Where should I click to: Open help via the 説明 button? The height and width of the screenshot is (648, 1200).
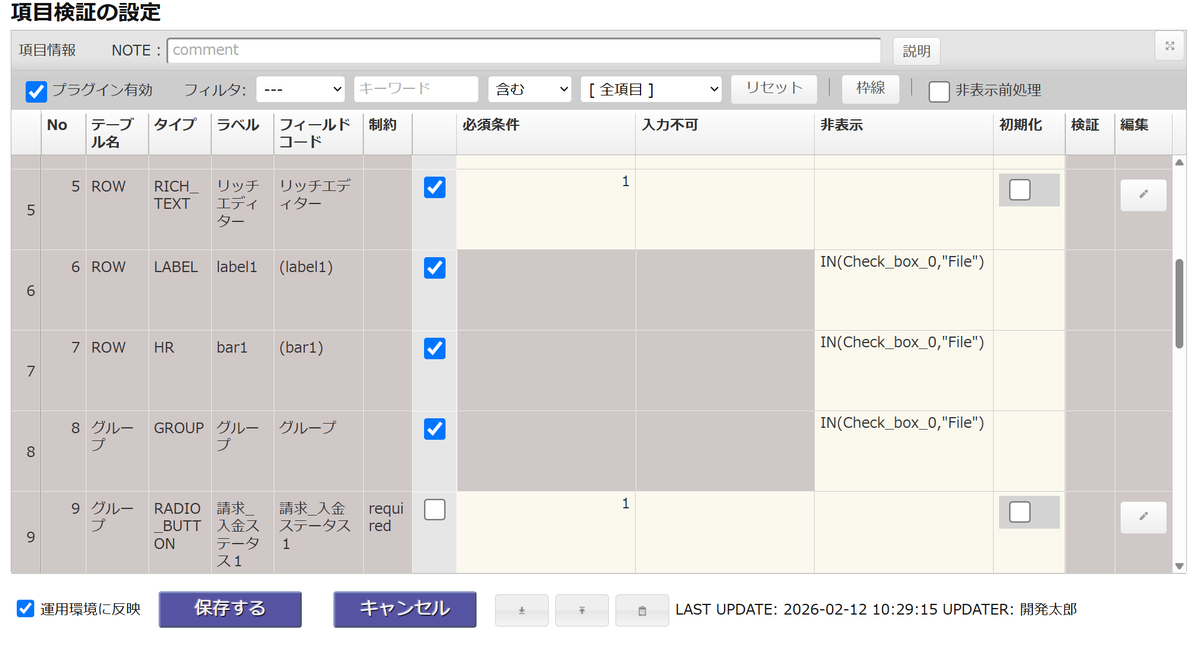coord(916,50)
